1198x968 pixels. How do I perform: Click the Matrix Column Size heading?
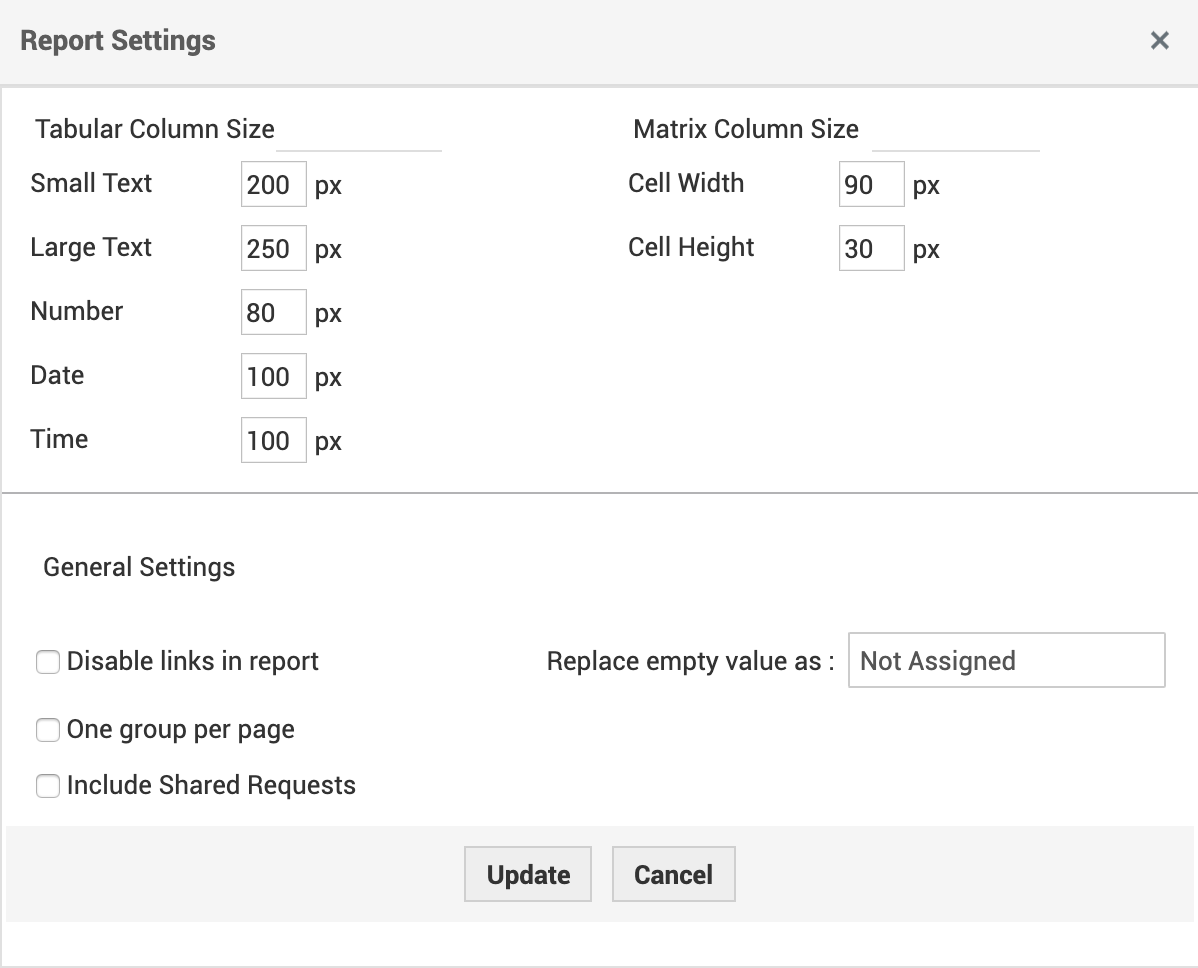tap(746, 130)
